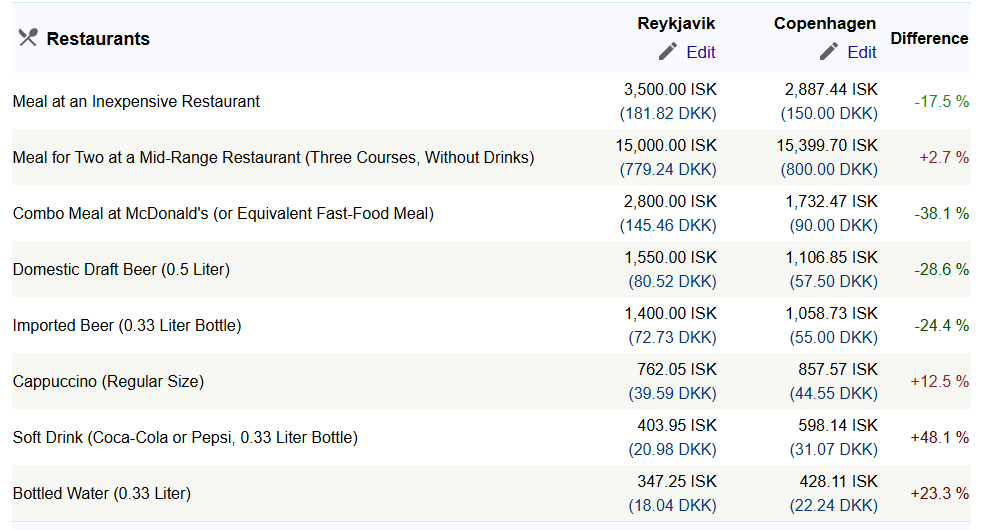Click the -24.4 % difference value
Screen dimensions: 1008x530
coord(942,325)
